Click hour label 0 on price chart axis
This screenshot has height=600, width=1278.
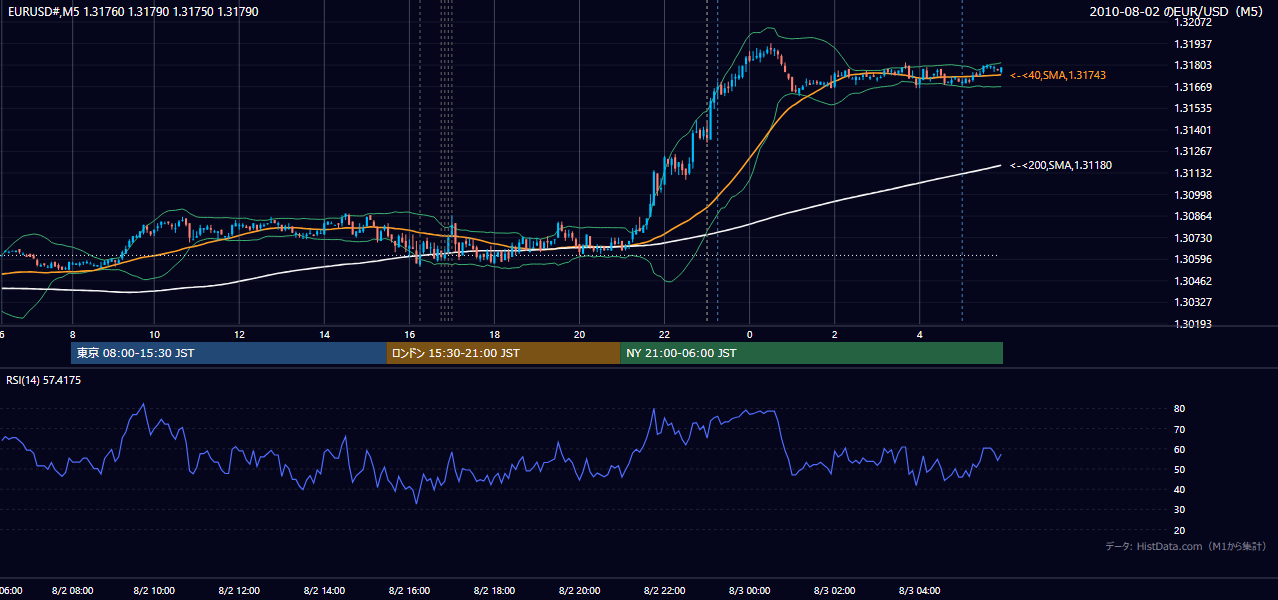click(749, 334)
